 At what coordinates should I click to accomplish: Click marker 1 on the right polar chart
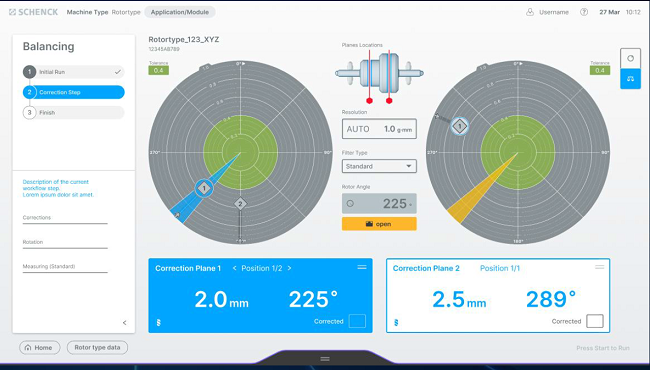(459, 126)
